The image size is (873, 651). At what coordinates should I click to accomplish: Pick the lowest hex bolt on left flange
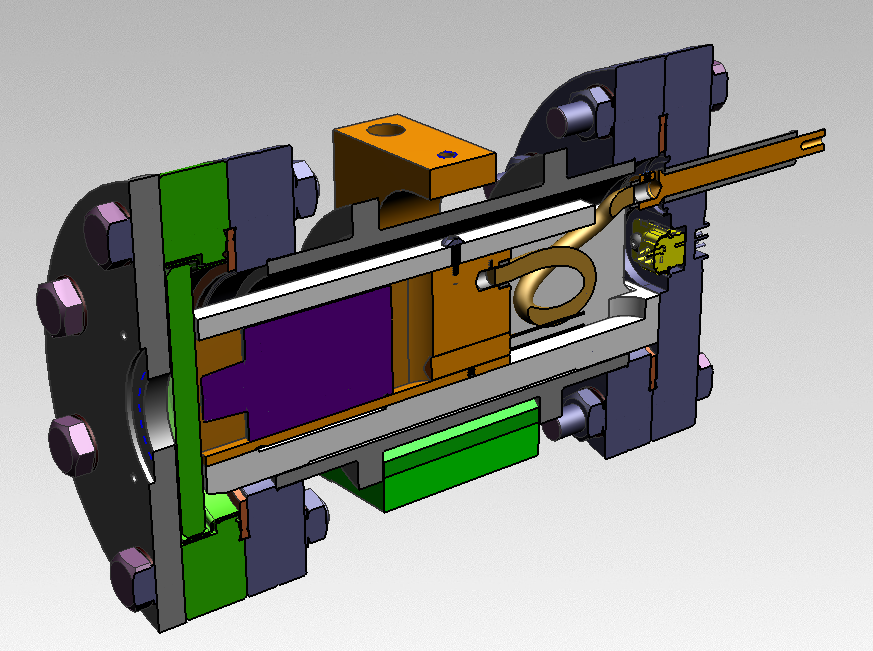[134, 577]
